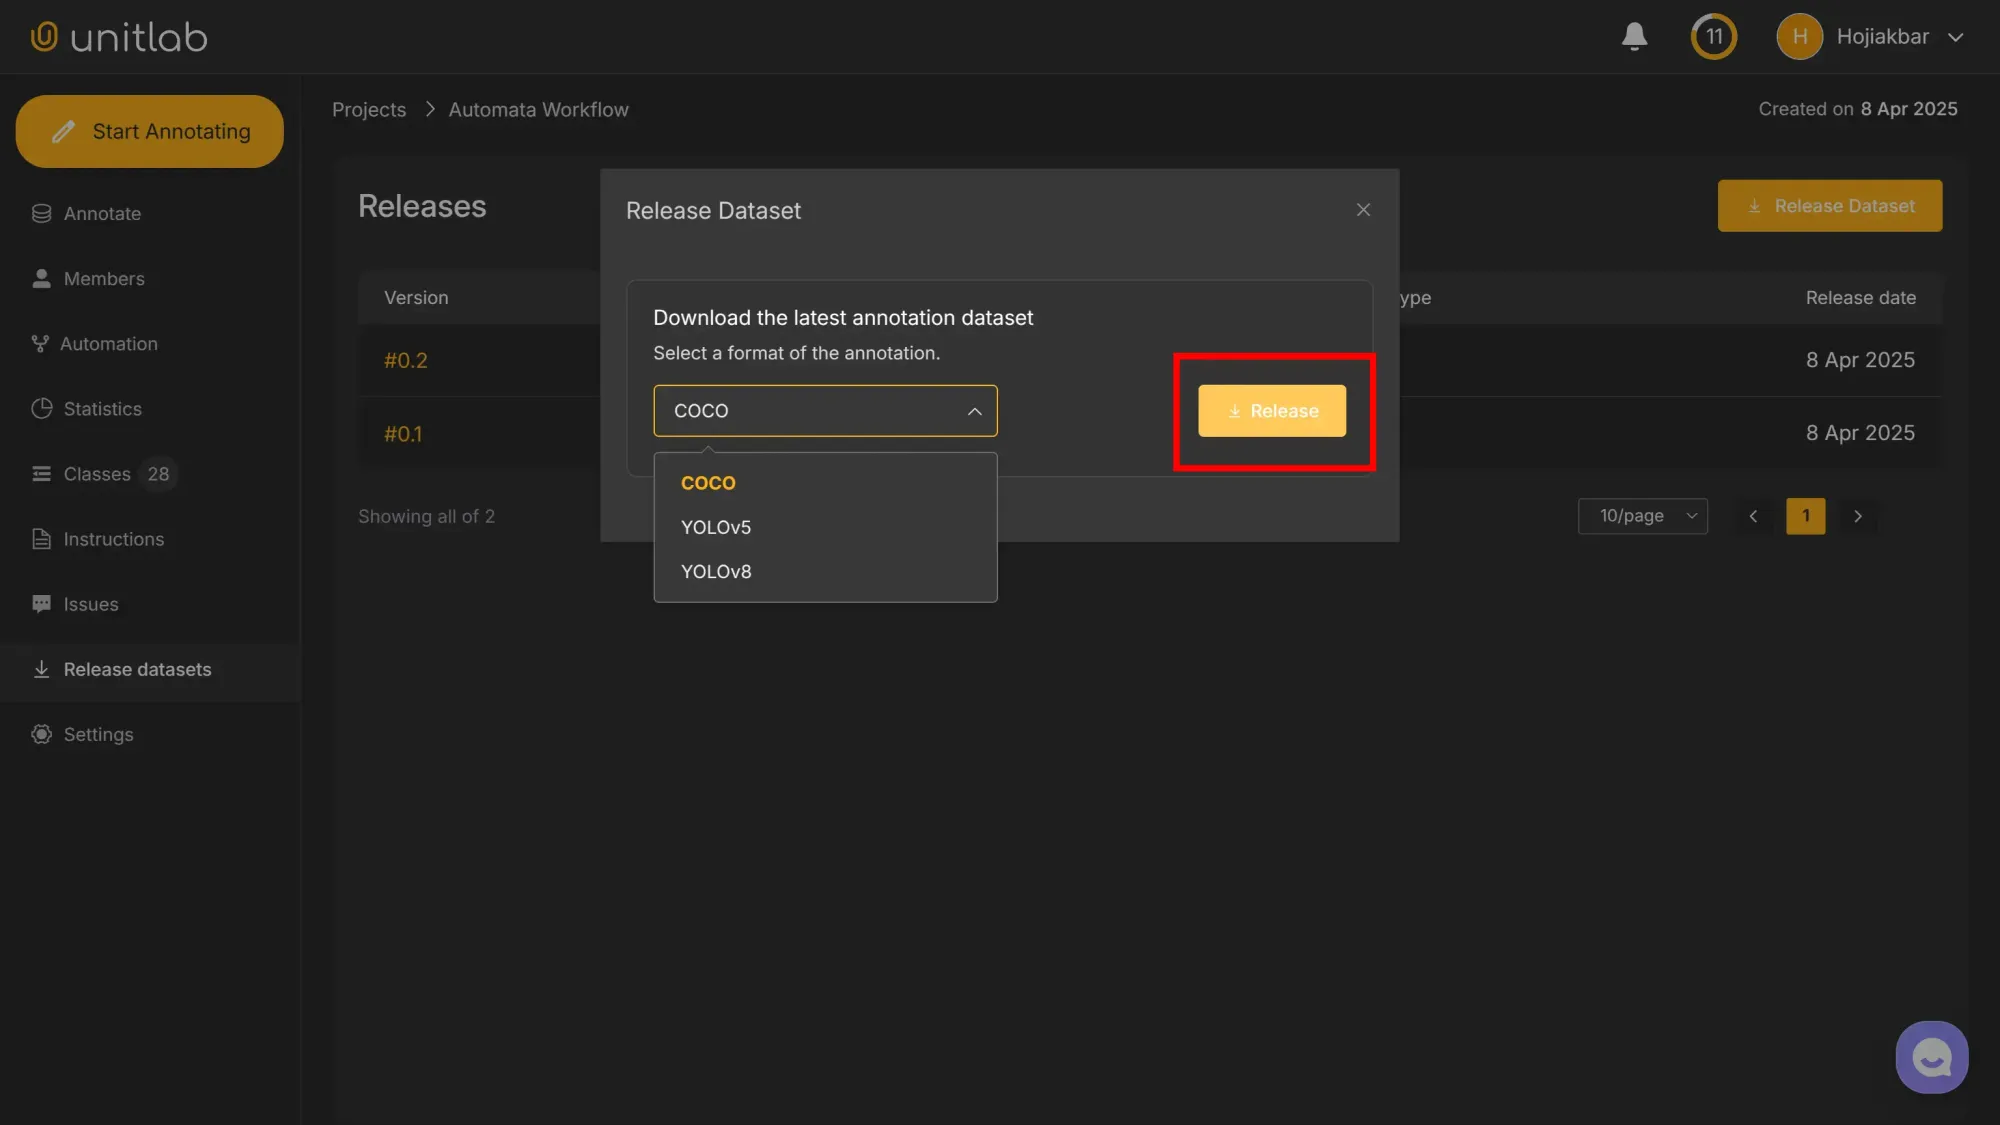View project Statistics
This screenshot has height=1125, width=2000.
click(x=102, y=408)
